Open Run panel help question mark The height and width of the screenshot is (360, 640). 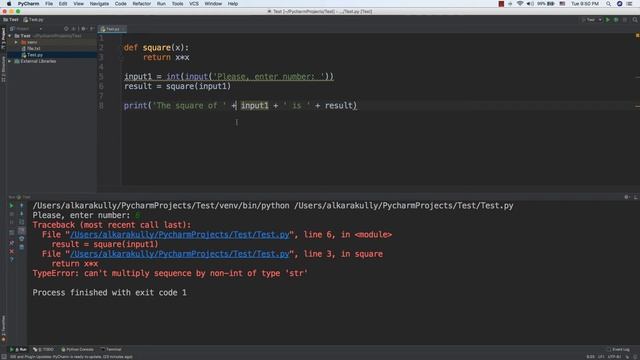pos(11,260)
